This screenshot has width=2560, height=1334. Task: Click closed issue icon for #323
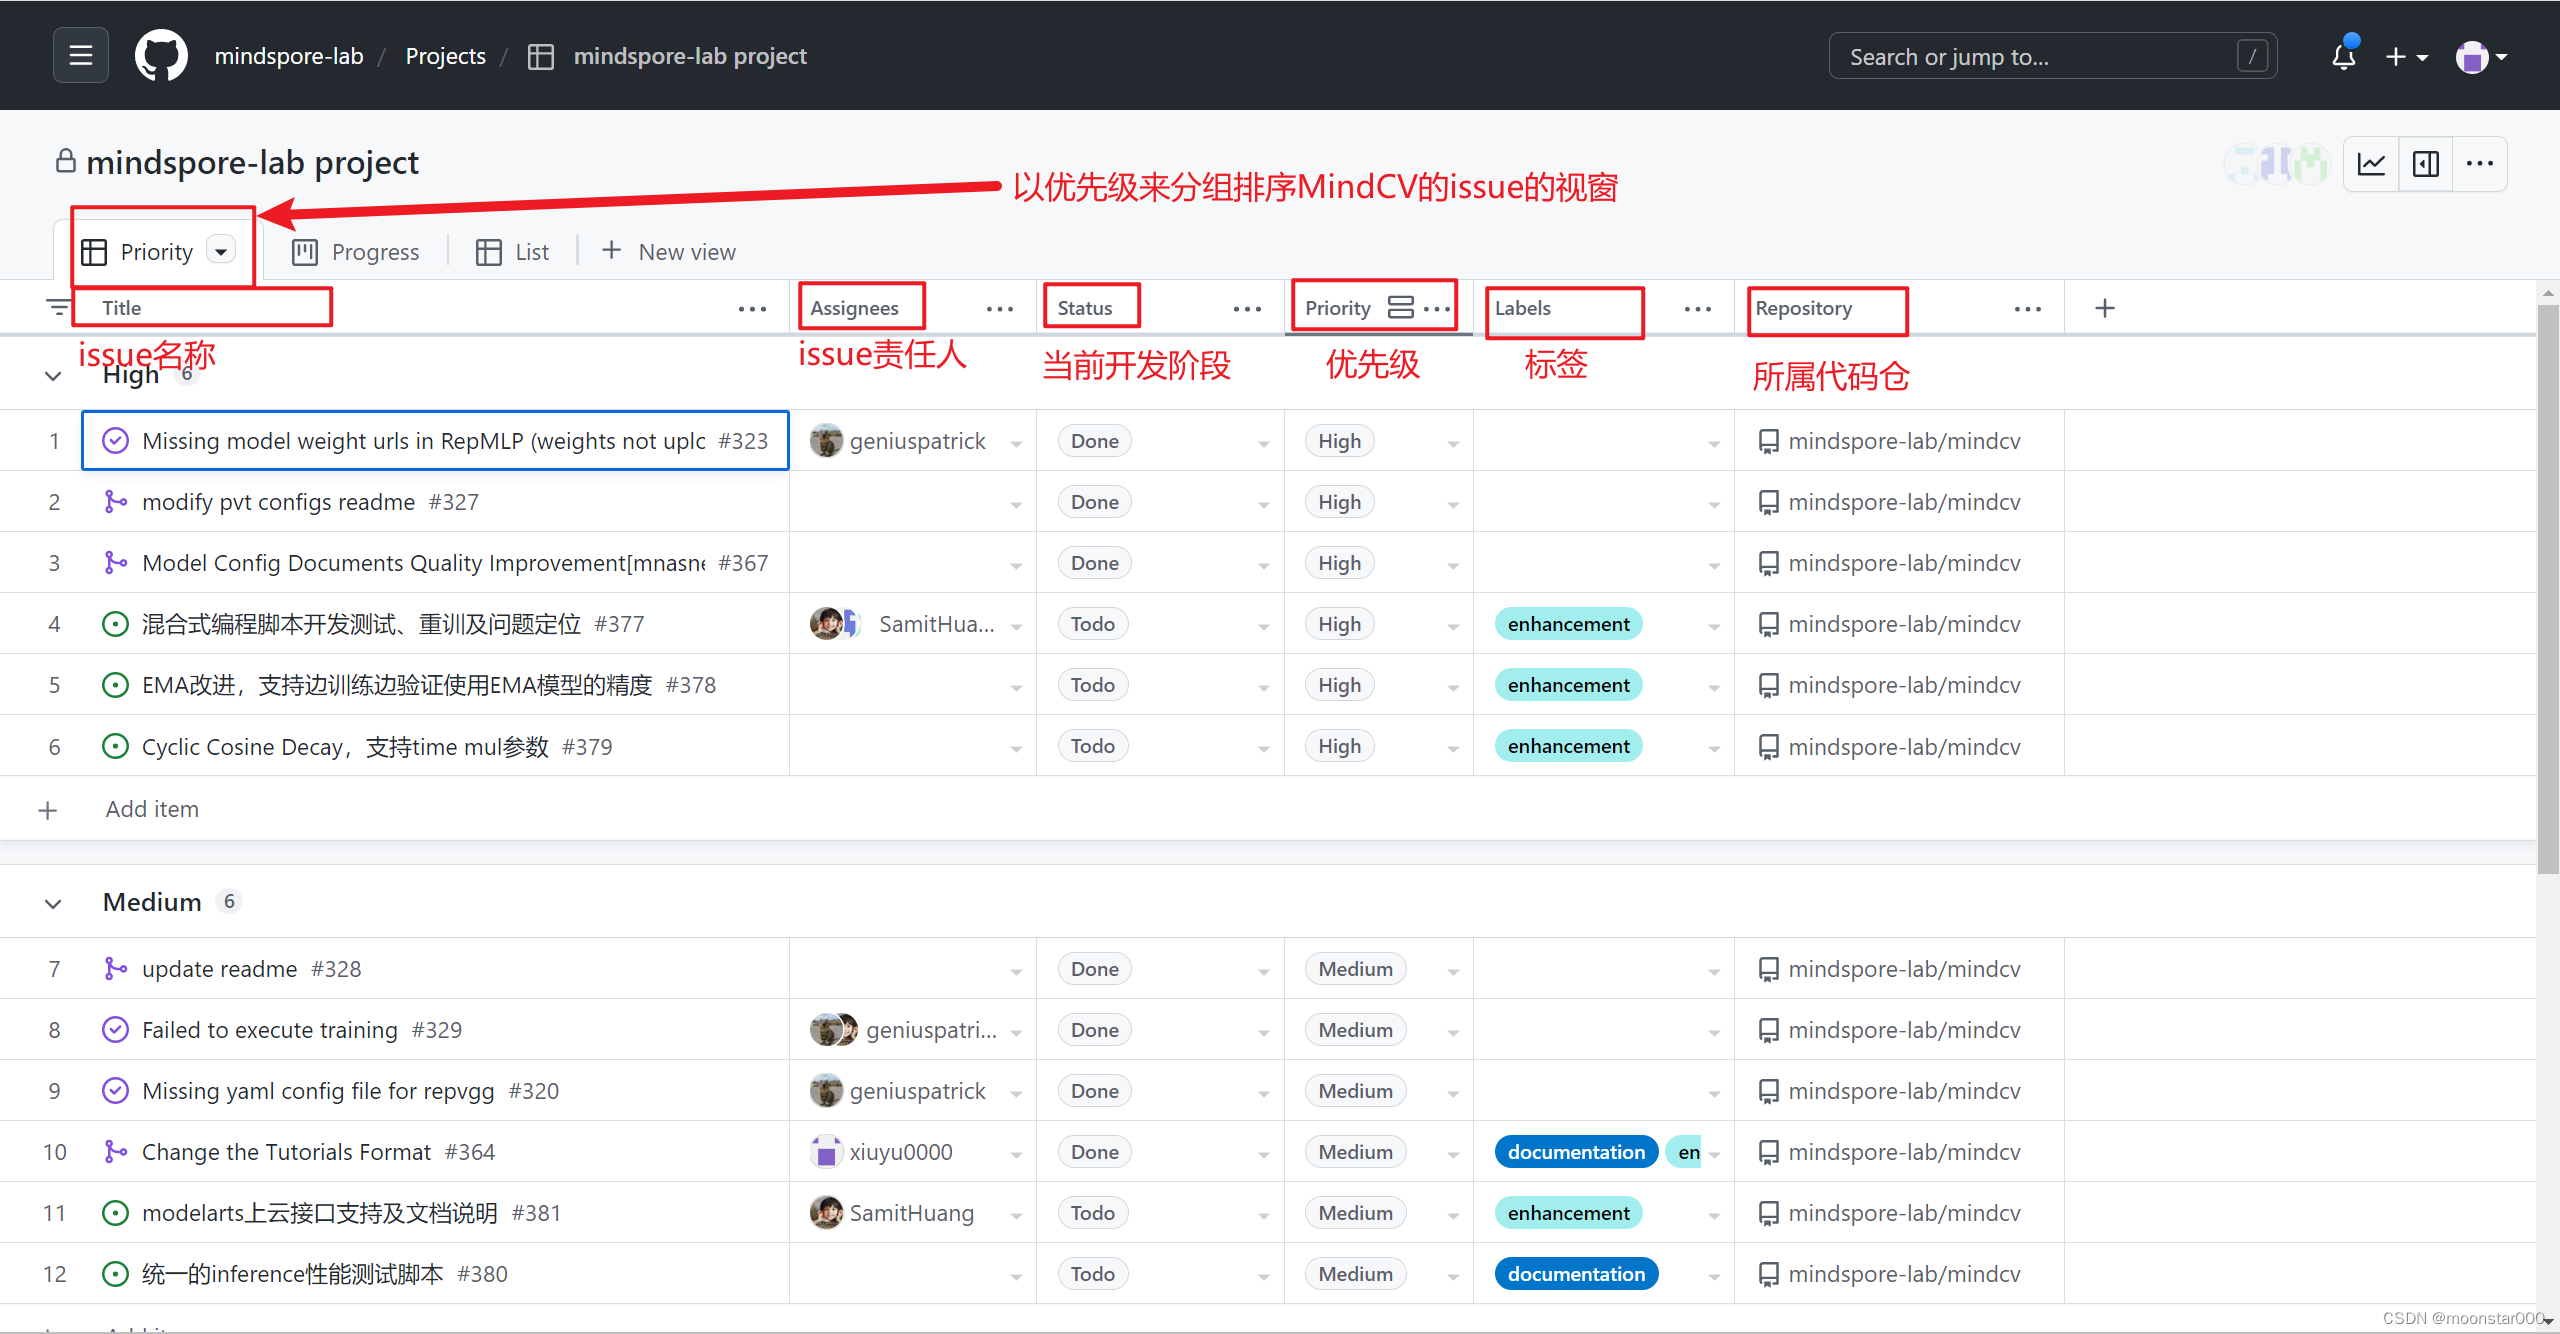click(116, 441)
